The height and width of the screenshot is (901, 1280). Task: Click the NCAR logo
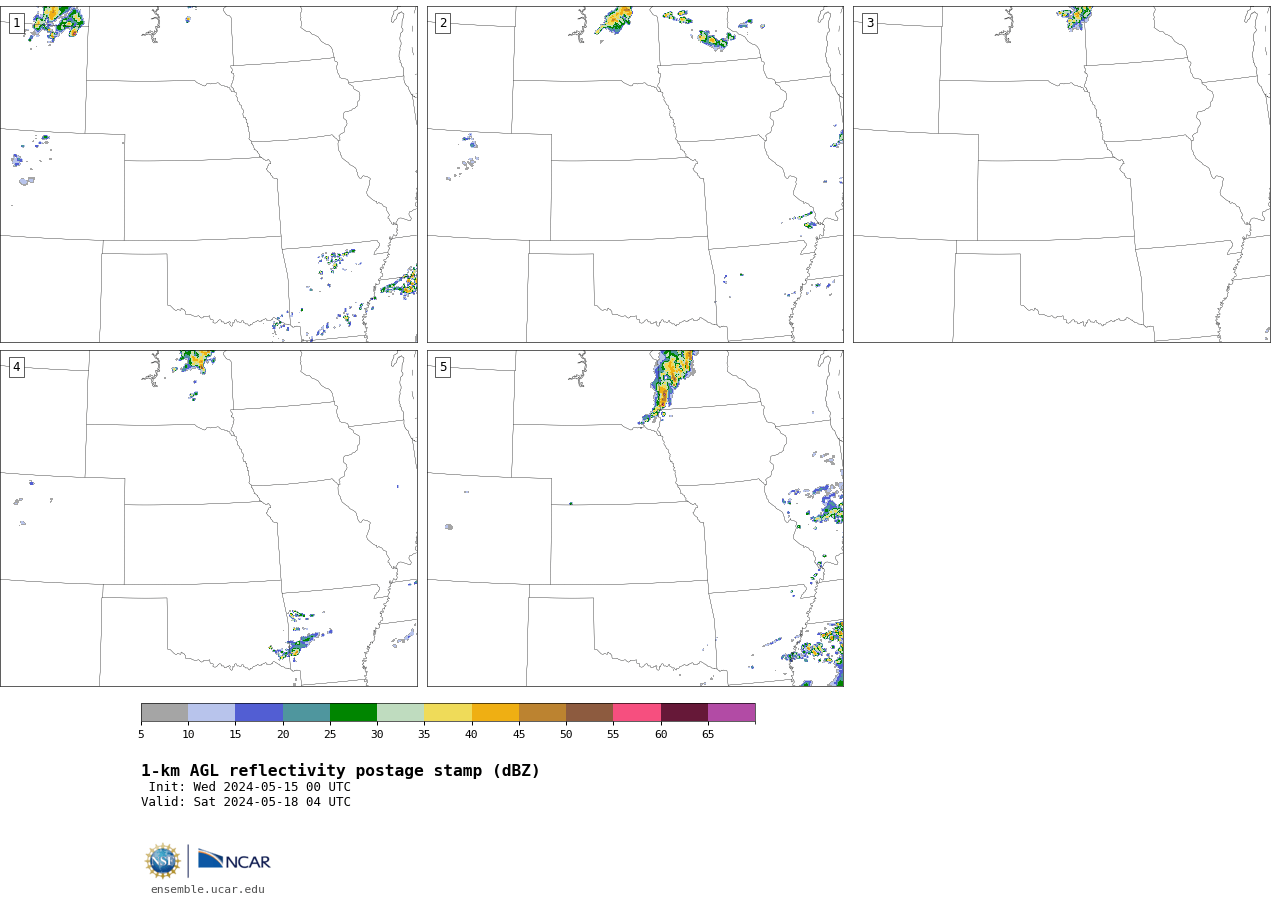tap(234, 860)
